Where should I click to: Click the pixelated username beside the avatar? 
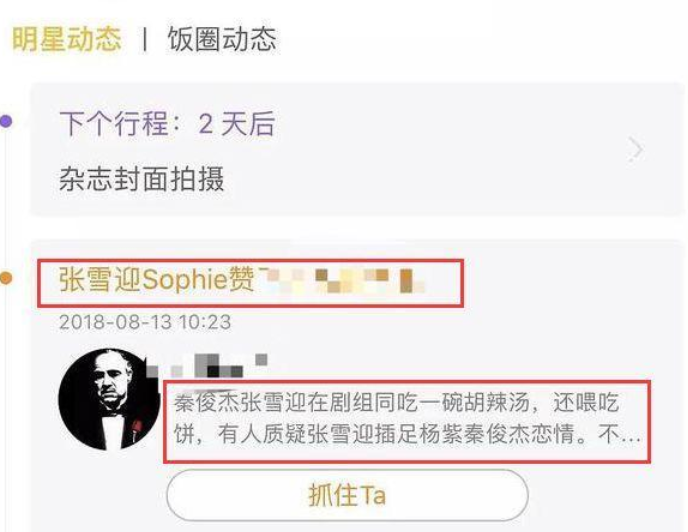tap(206, 366)
